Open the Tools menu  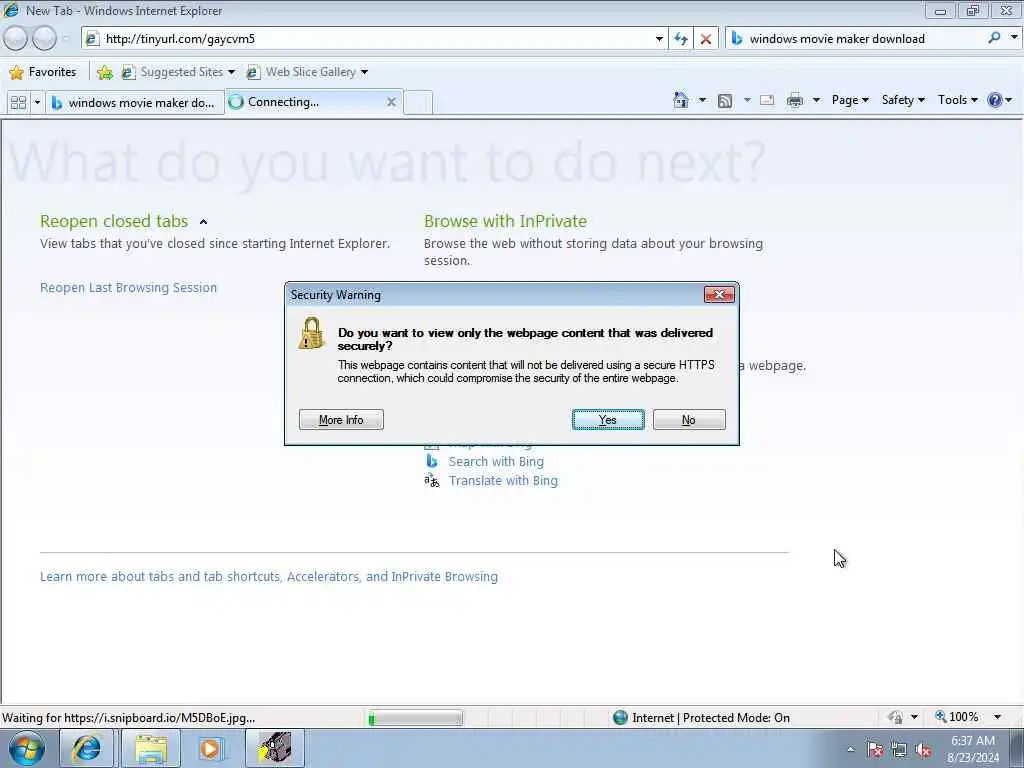pyautogui.click(x=957, y=100)
